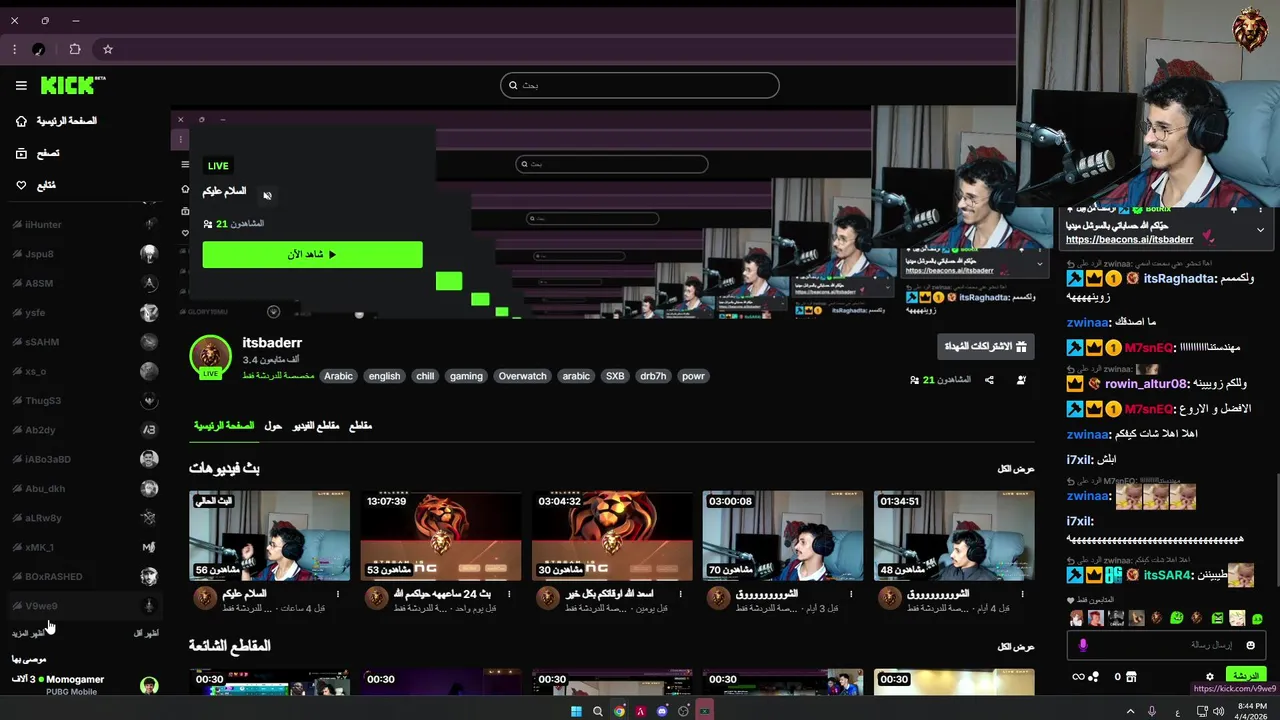Open chat settings gear icon
Screen dimensions: 1280x720
click(1209, 677)
